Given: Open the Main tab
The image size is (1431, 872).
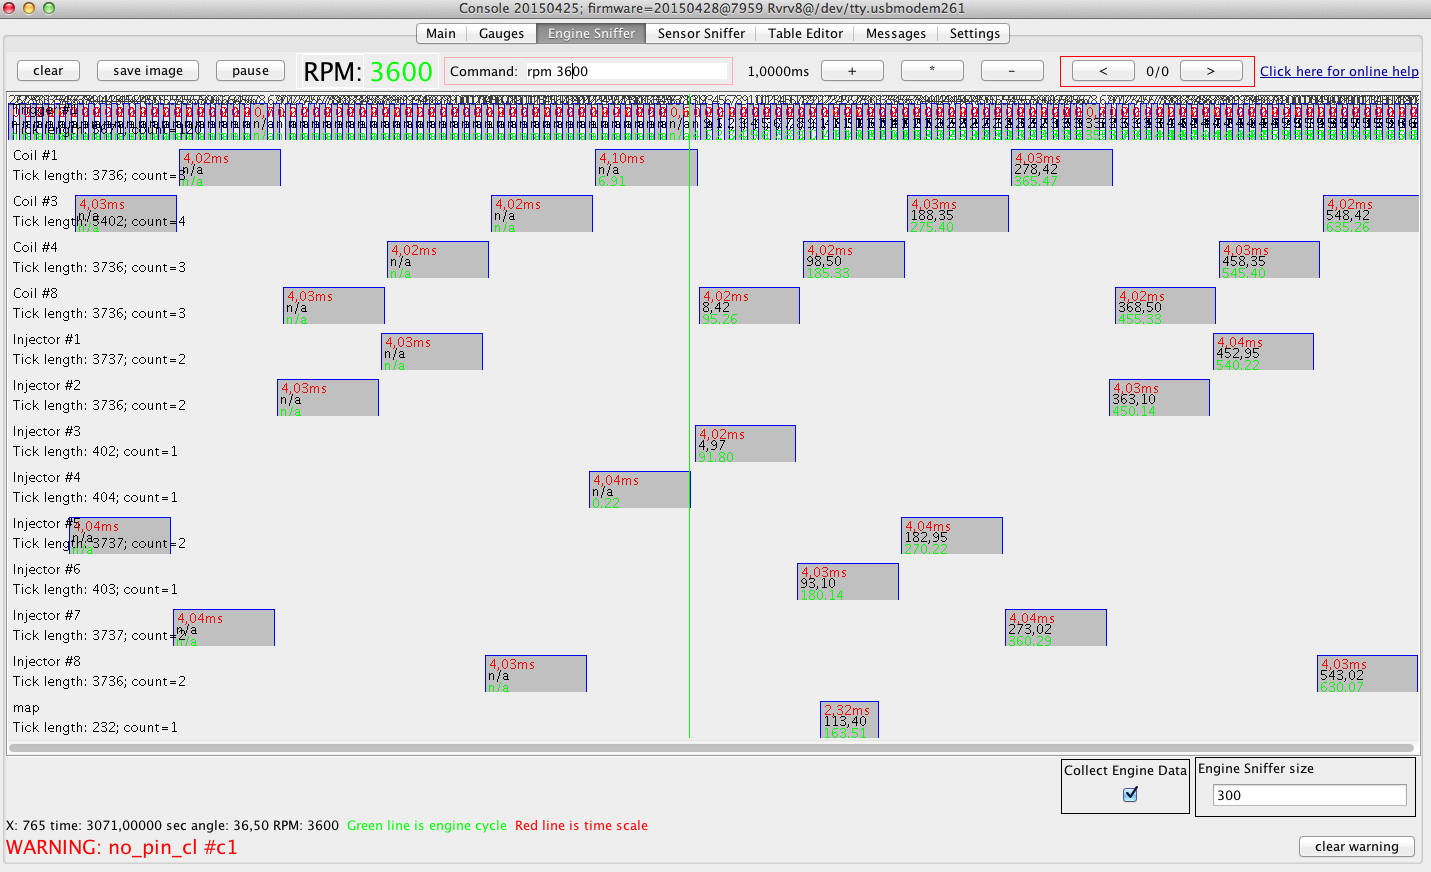Looking at the screenshot, I should point(440,33).
